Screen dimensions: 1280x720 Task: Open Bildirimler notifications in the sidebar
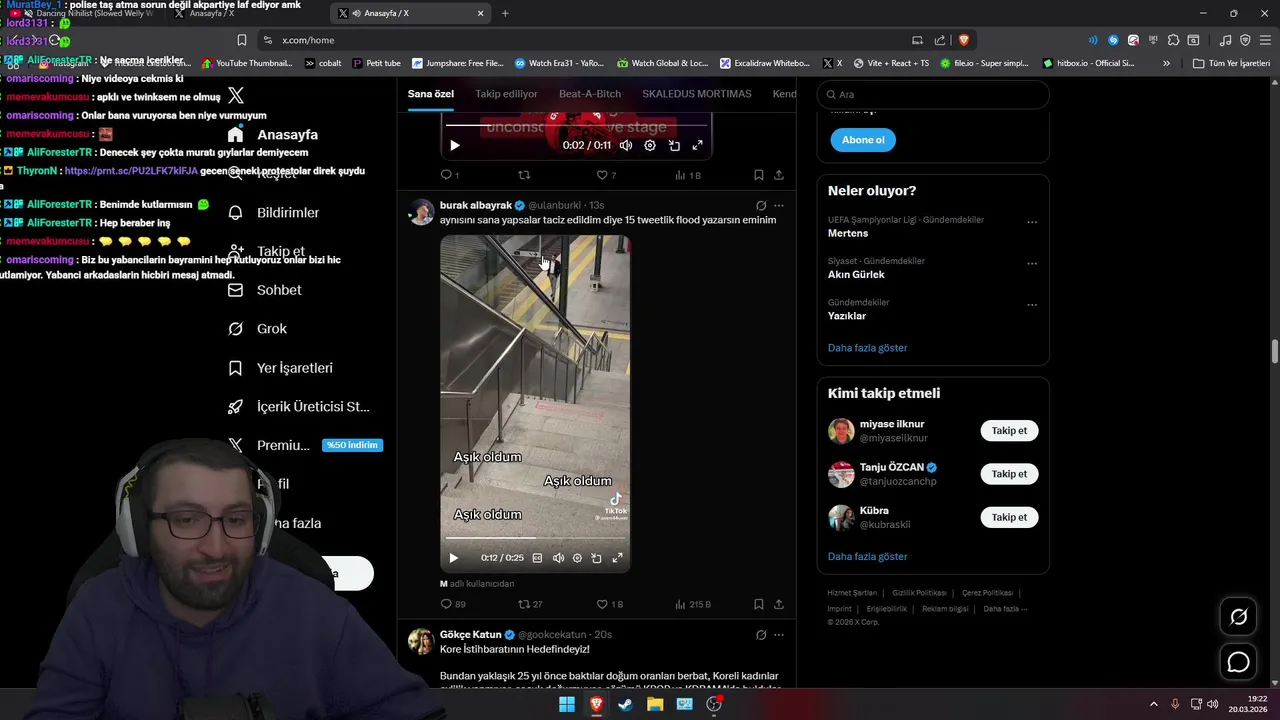273,213
